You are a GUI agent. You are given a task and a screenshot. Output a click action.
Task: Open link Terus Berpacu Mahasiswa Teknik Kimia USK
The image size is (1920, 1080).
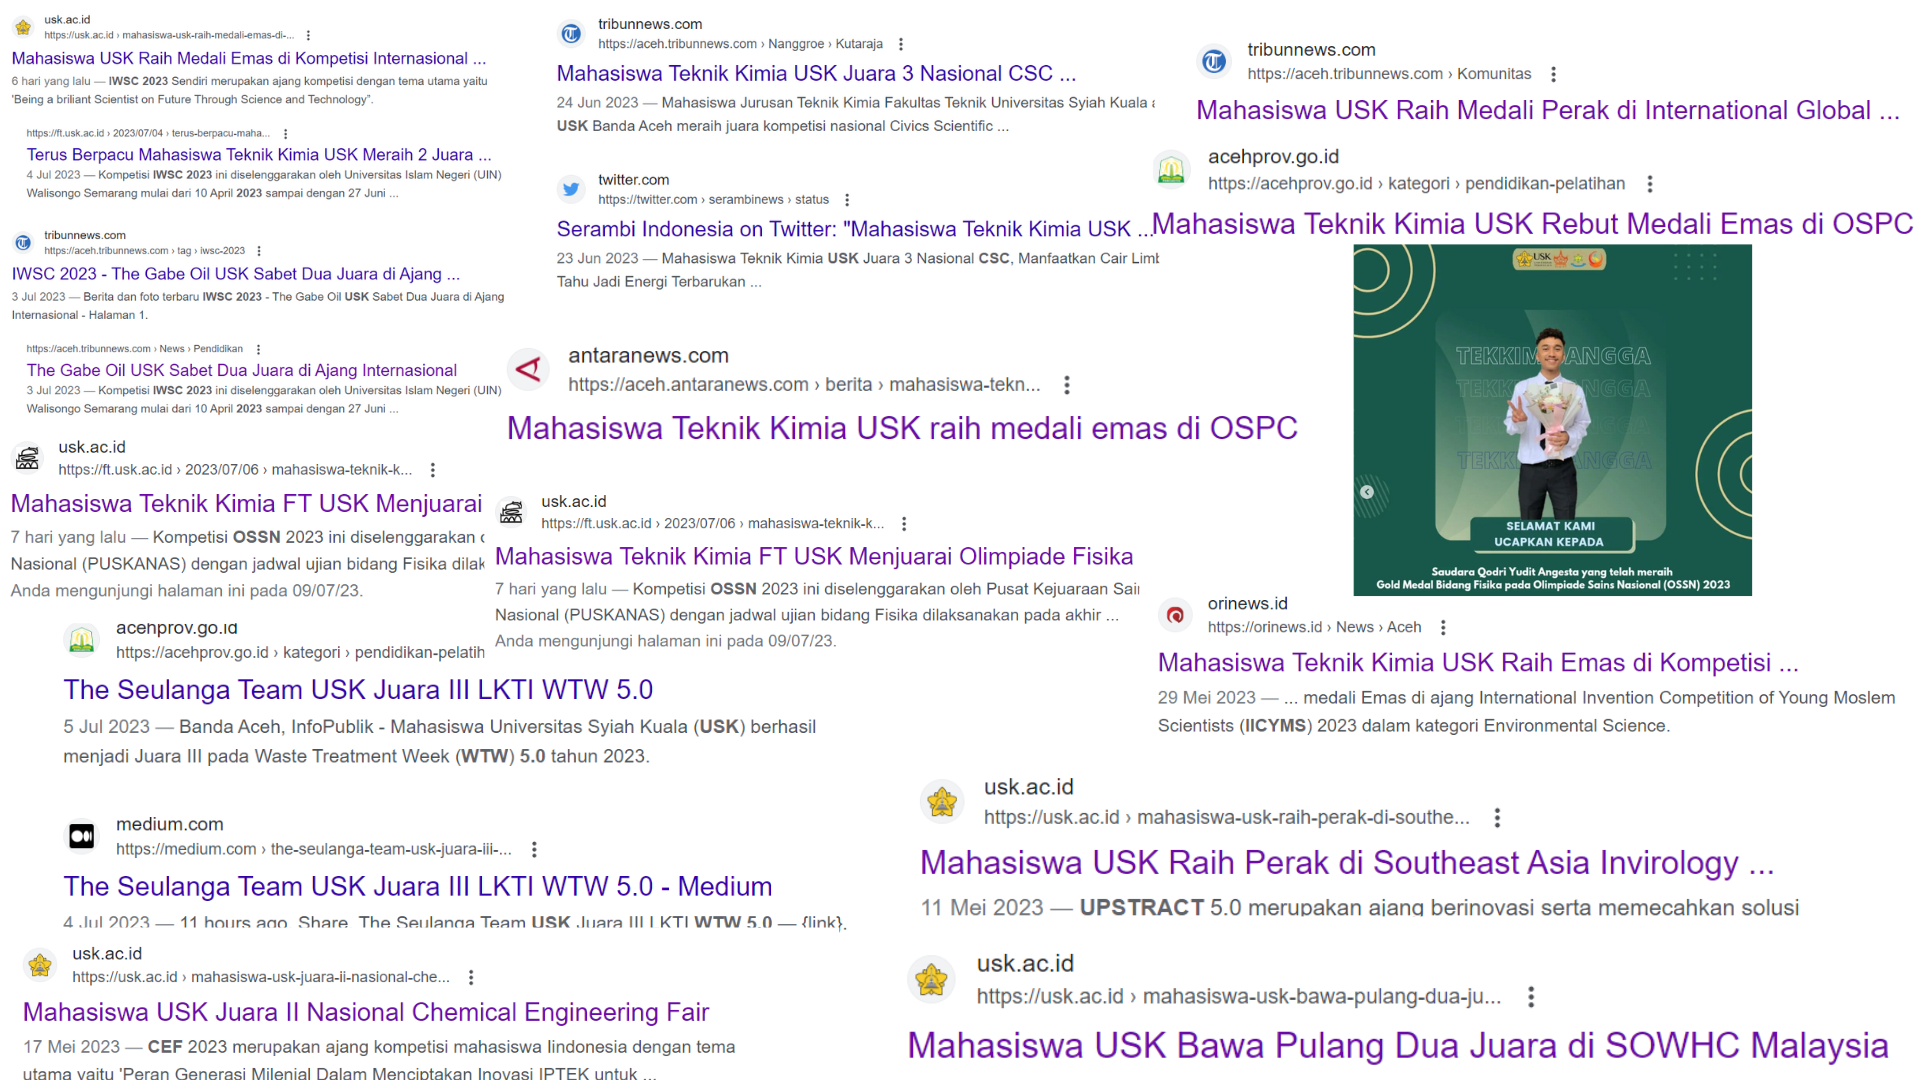(x=259, y=154)
